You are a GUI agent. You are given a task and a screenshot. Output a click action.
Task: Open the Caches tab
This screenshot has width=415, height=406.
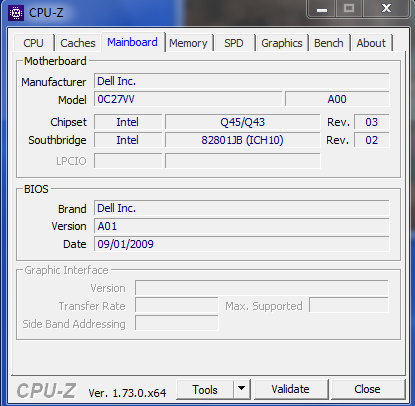78,43
